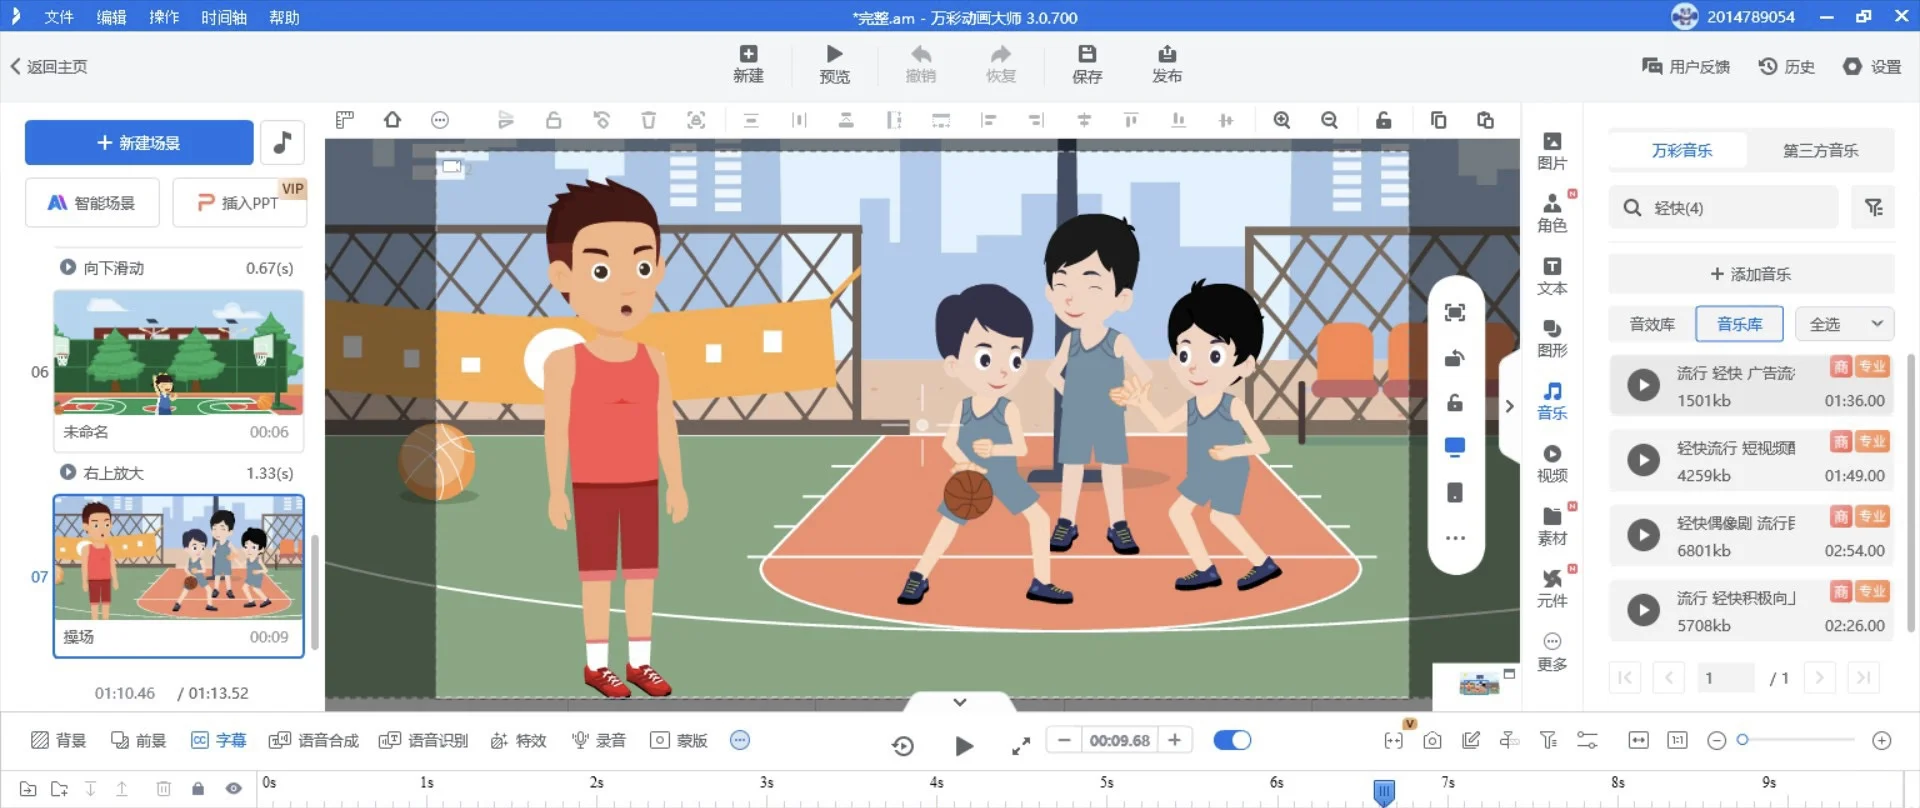Click 返回主页 to go back
1920x808 pixels.
(49, 66)
